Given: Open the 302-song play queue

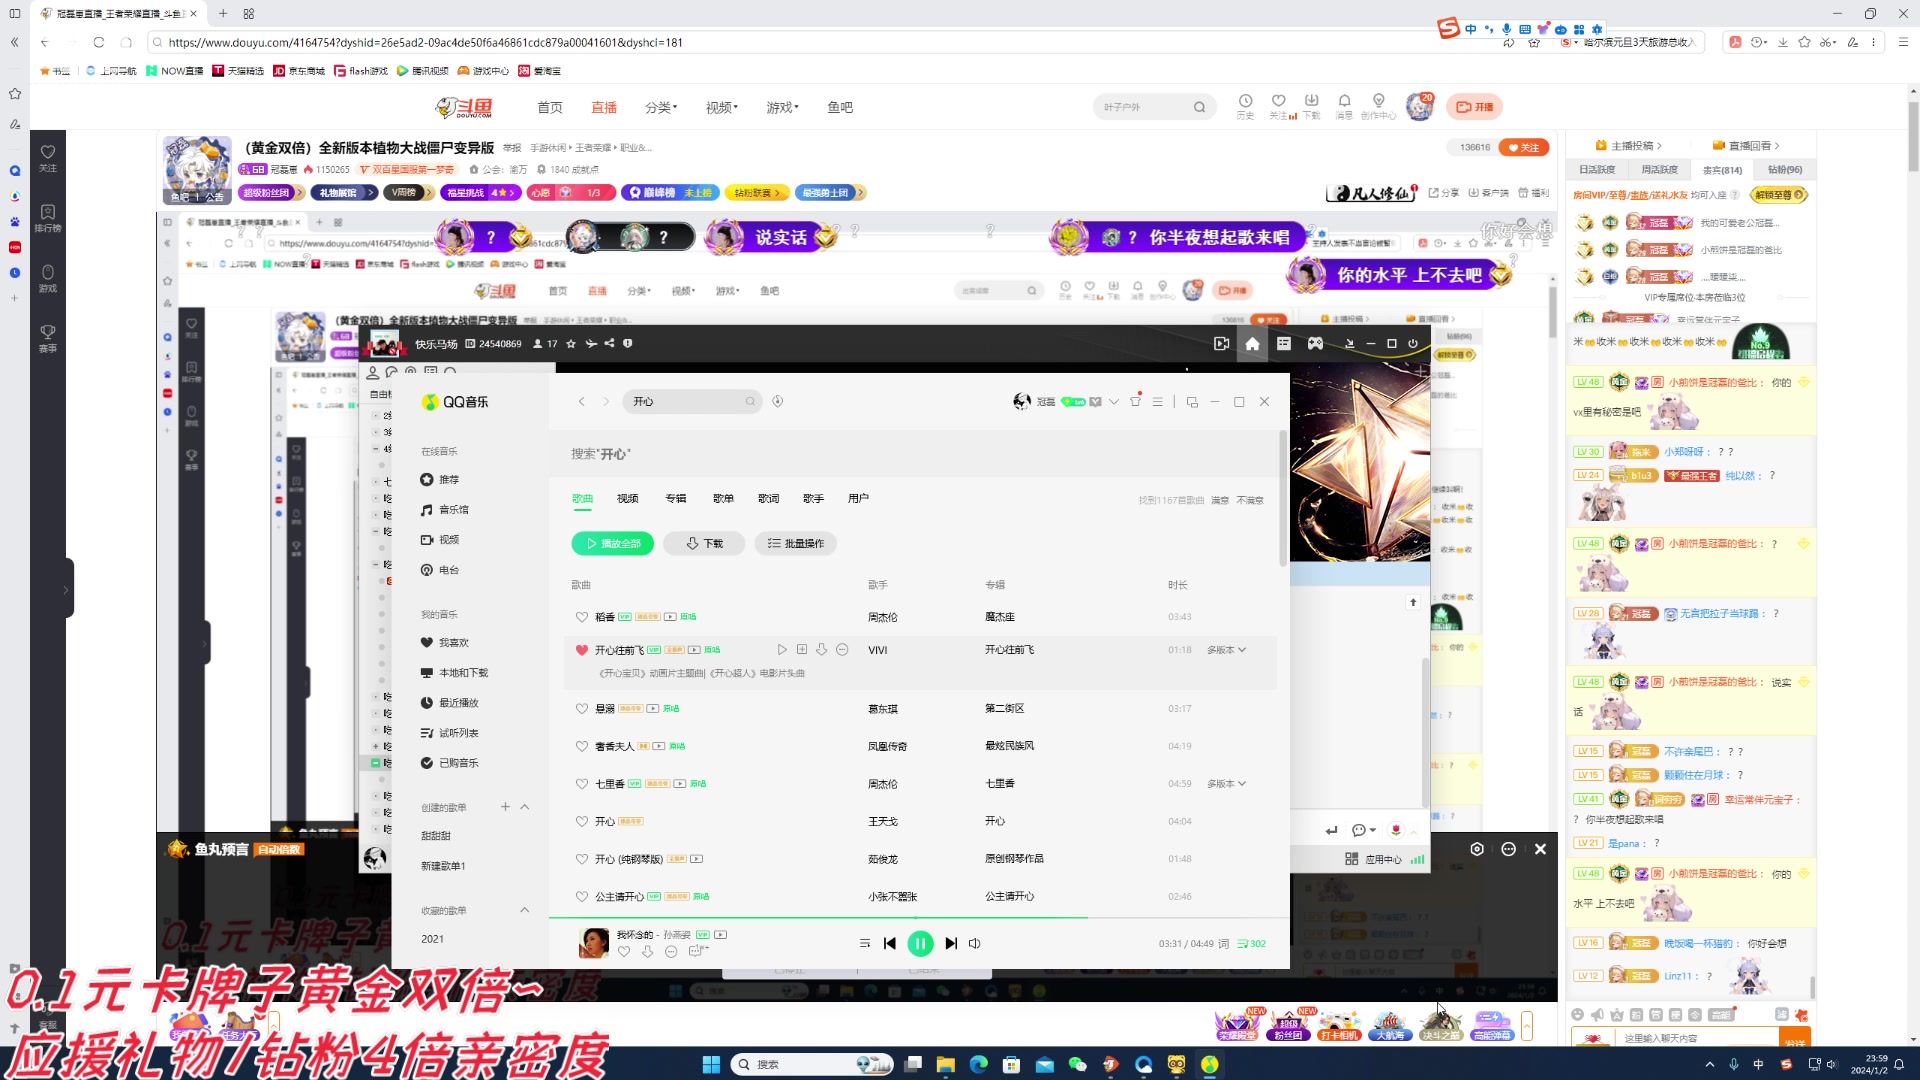Looking at the screenshot, I should click(1251, 943).
